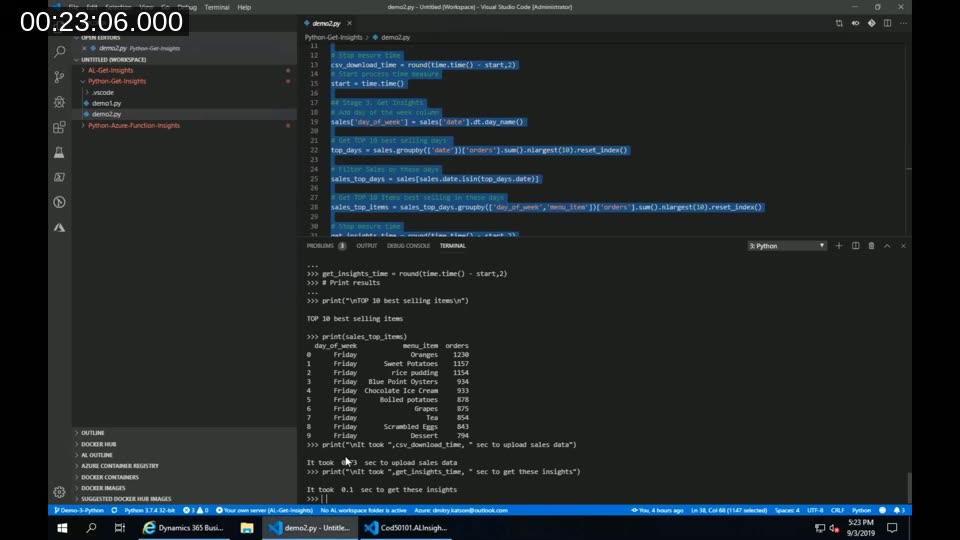This screenshot has width=960, height=540.
Task: Collapse the Python-Get-Insights folder
Action: point(117,81)
